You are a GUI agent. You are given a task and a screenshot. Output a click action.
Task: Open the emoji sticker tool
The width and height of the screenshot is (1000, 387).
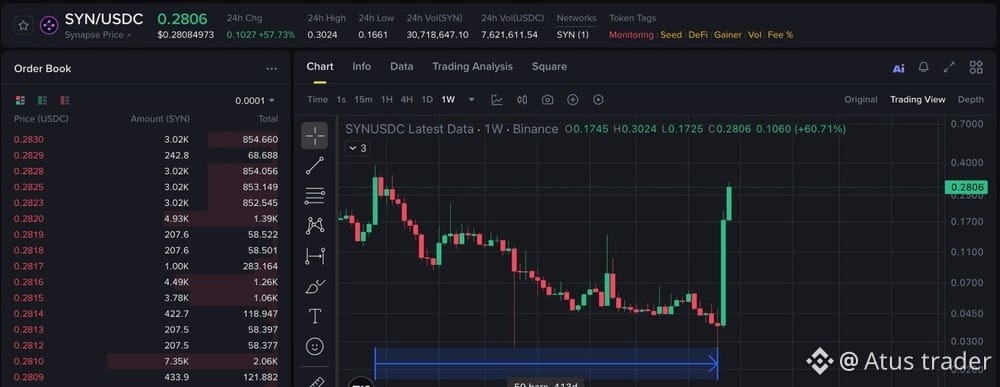[x=314, y=346]
